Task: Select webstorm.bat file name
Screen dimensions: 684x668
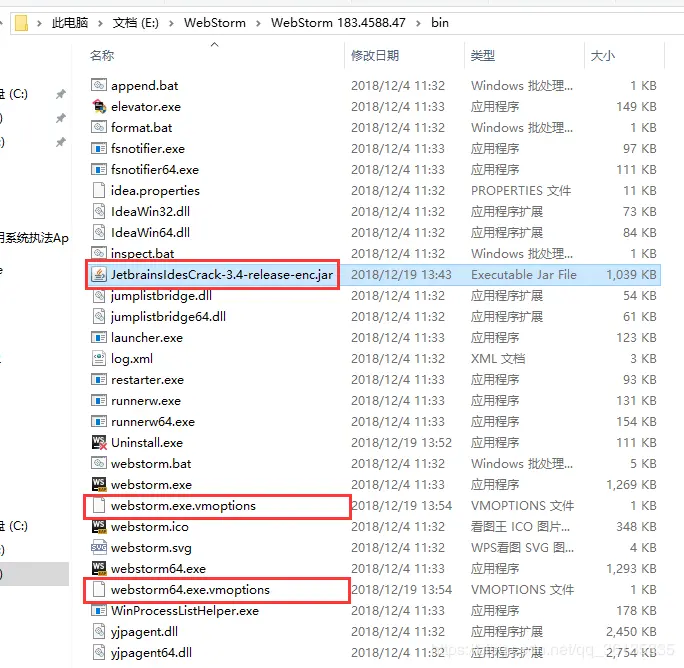Action: (x=151, y=463)
